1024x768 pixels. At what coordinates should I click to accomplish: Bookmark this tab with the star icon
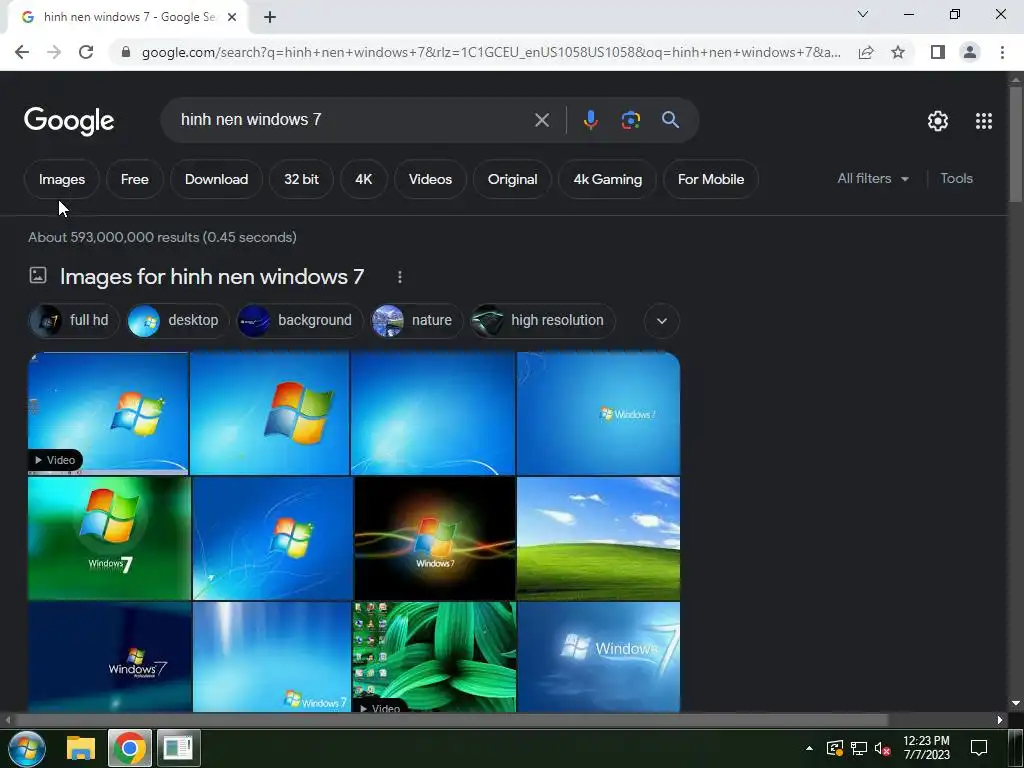pyautogui.click(x=898, y=52)
